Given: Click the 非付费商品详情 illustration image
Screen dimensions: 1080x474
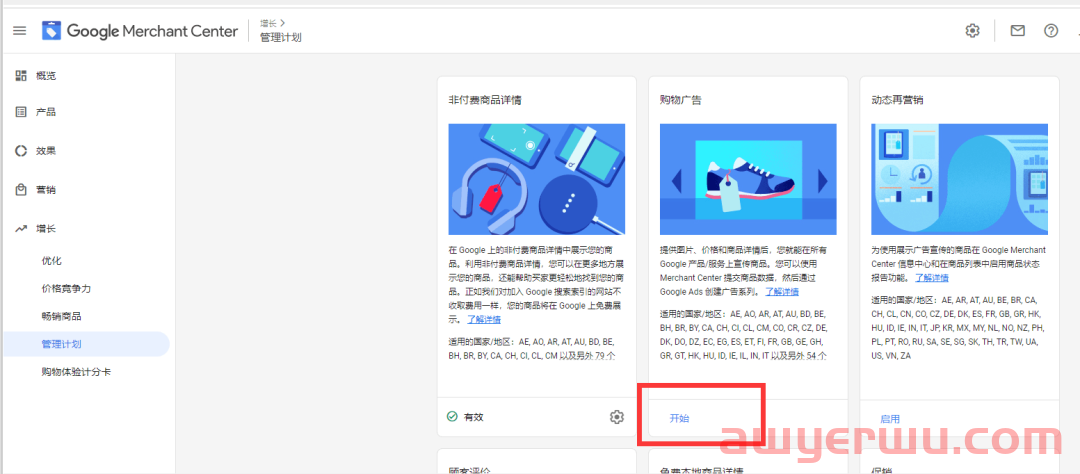Looking at the screenshot, I should click(x=537, y=179).
